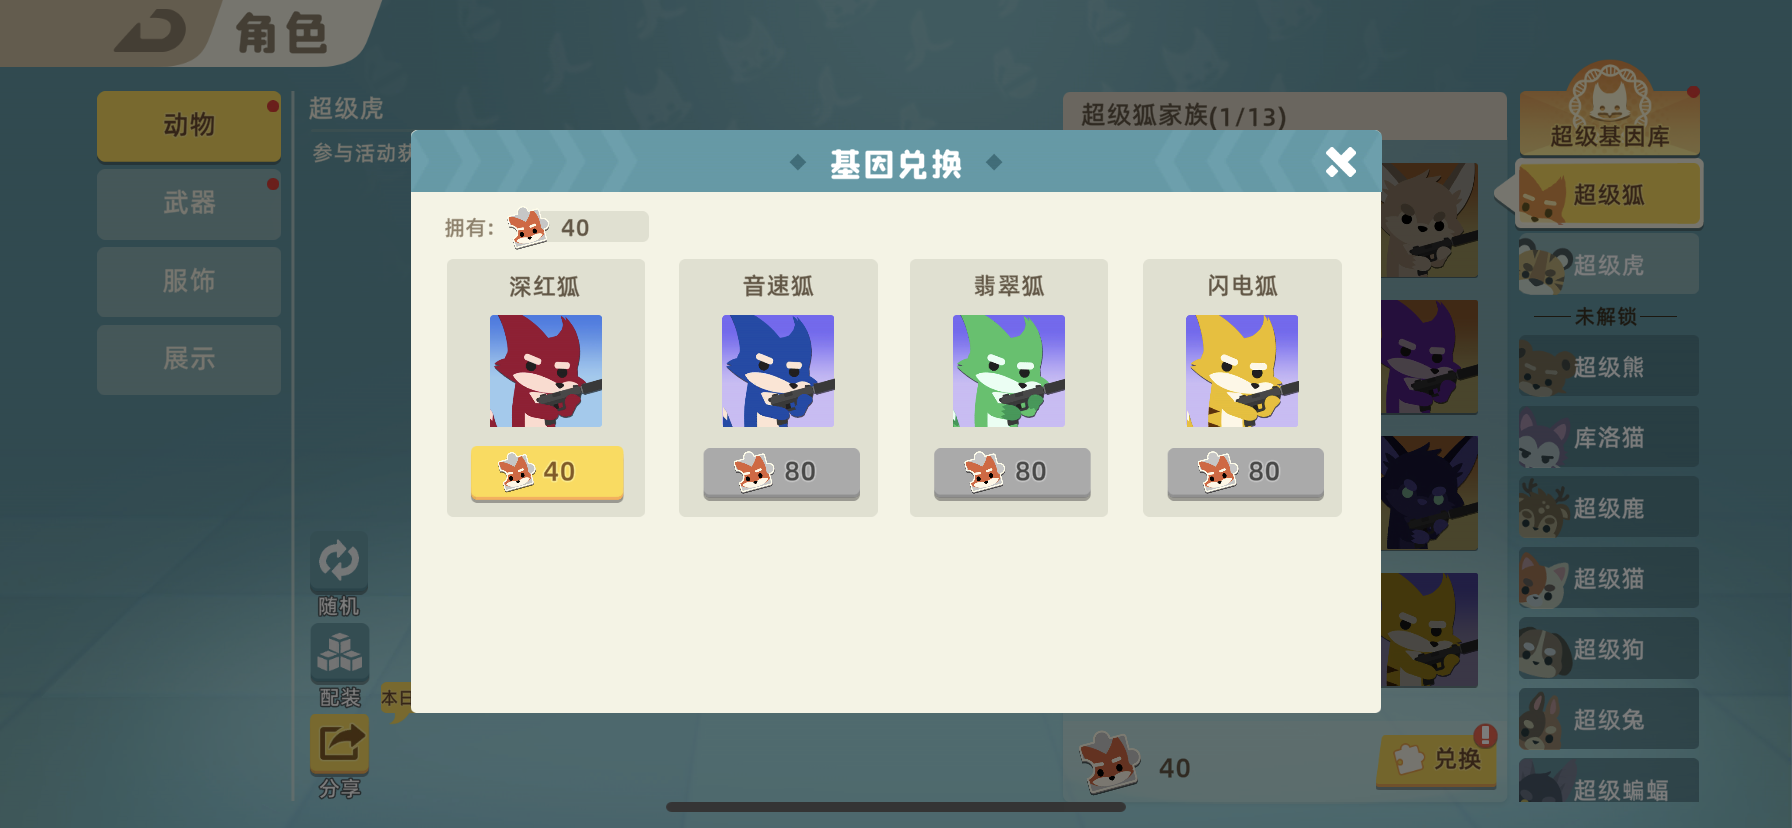Image resolution: width=1792 pixels, height=828 pixels.
Task: Close the 基因兑换 dialog
Action: (1340, 162)
